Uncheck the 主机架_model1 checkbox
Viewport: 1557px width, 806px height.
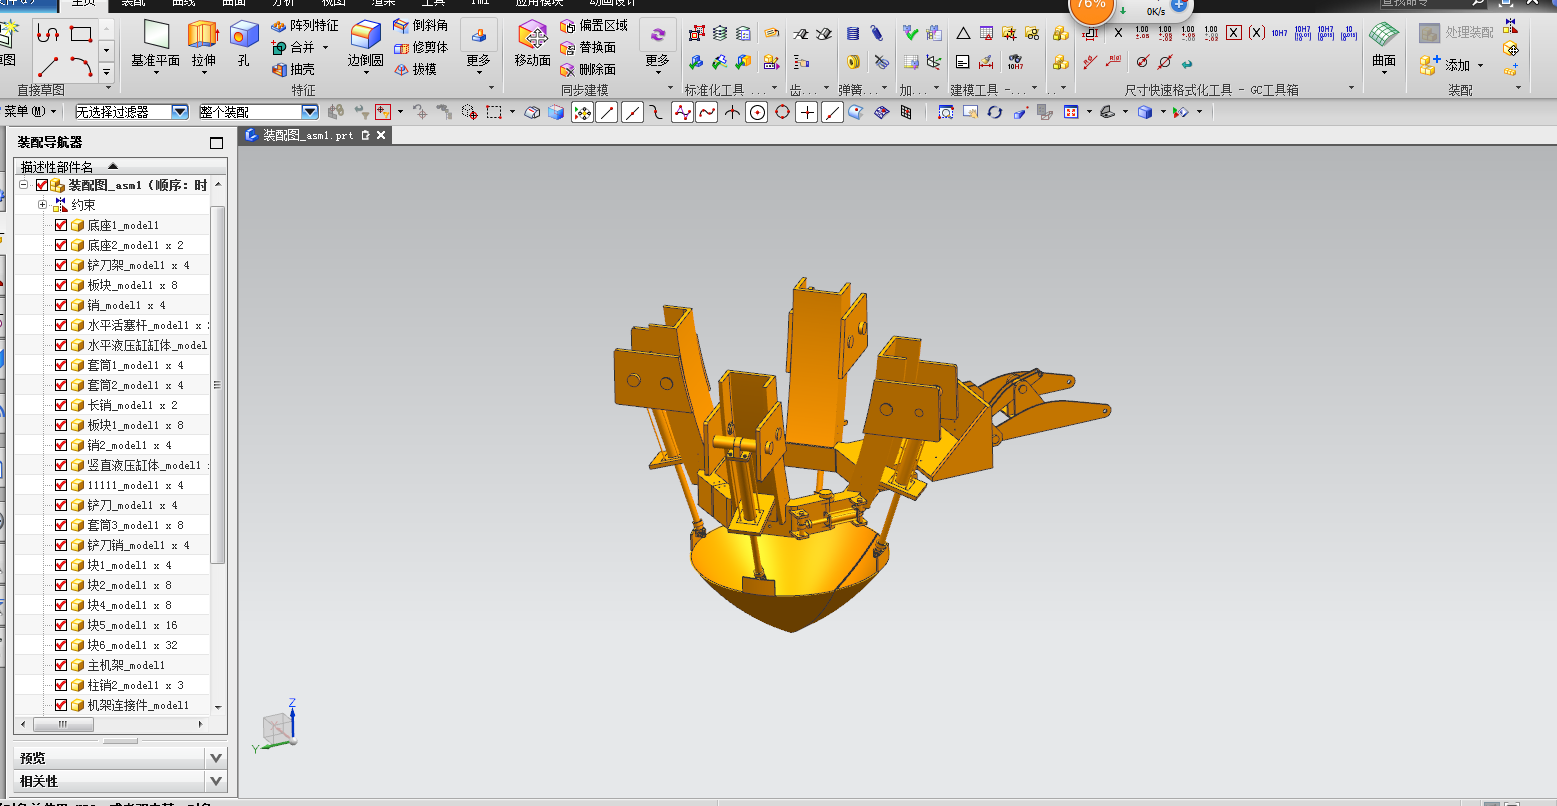[x=61, y=665]
